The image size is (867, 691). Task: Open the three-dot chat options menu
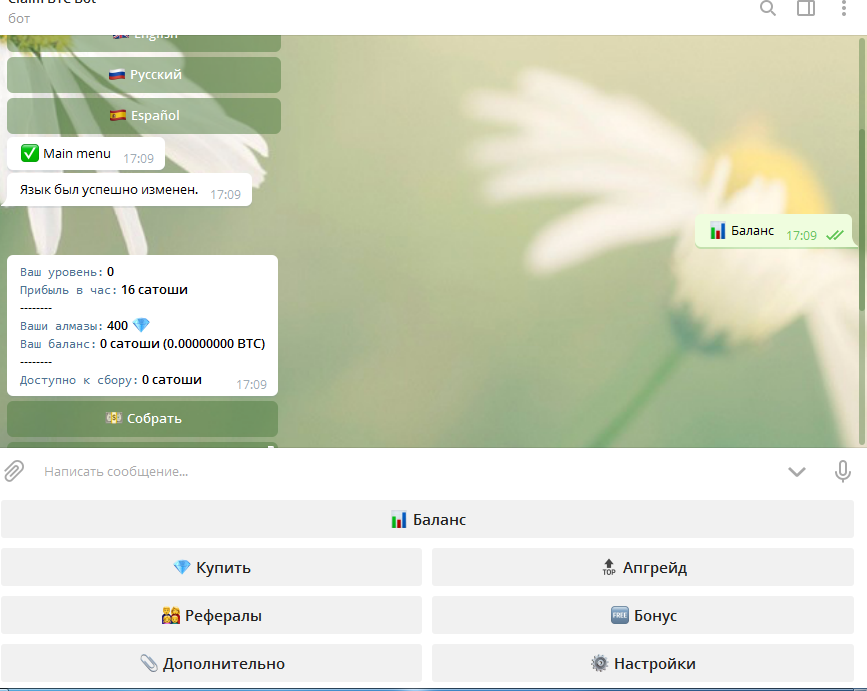click(x=844, y=9)
